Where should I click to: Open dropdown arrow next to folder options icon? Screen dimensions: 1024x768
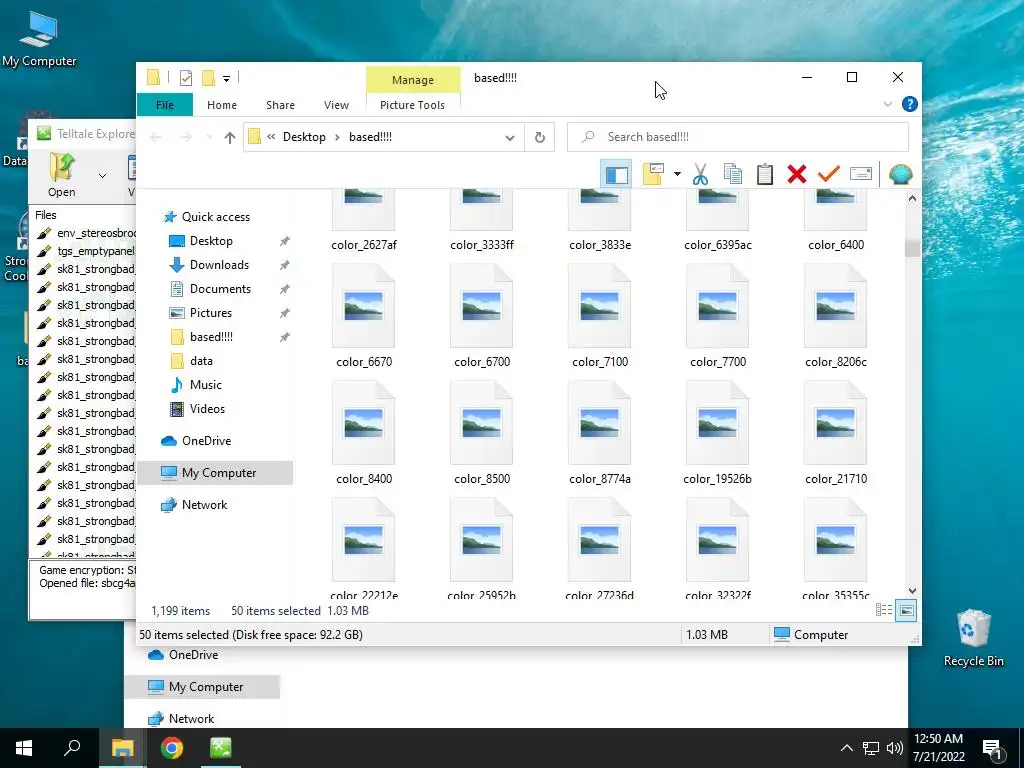tap(677, 174)
